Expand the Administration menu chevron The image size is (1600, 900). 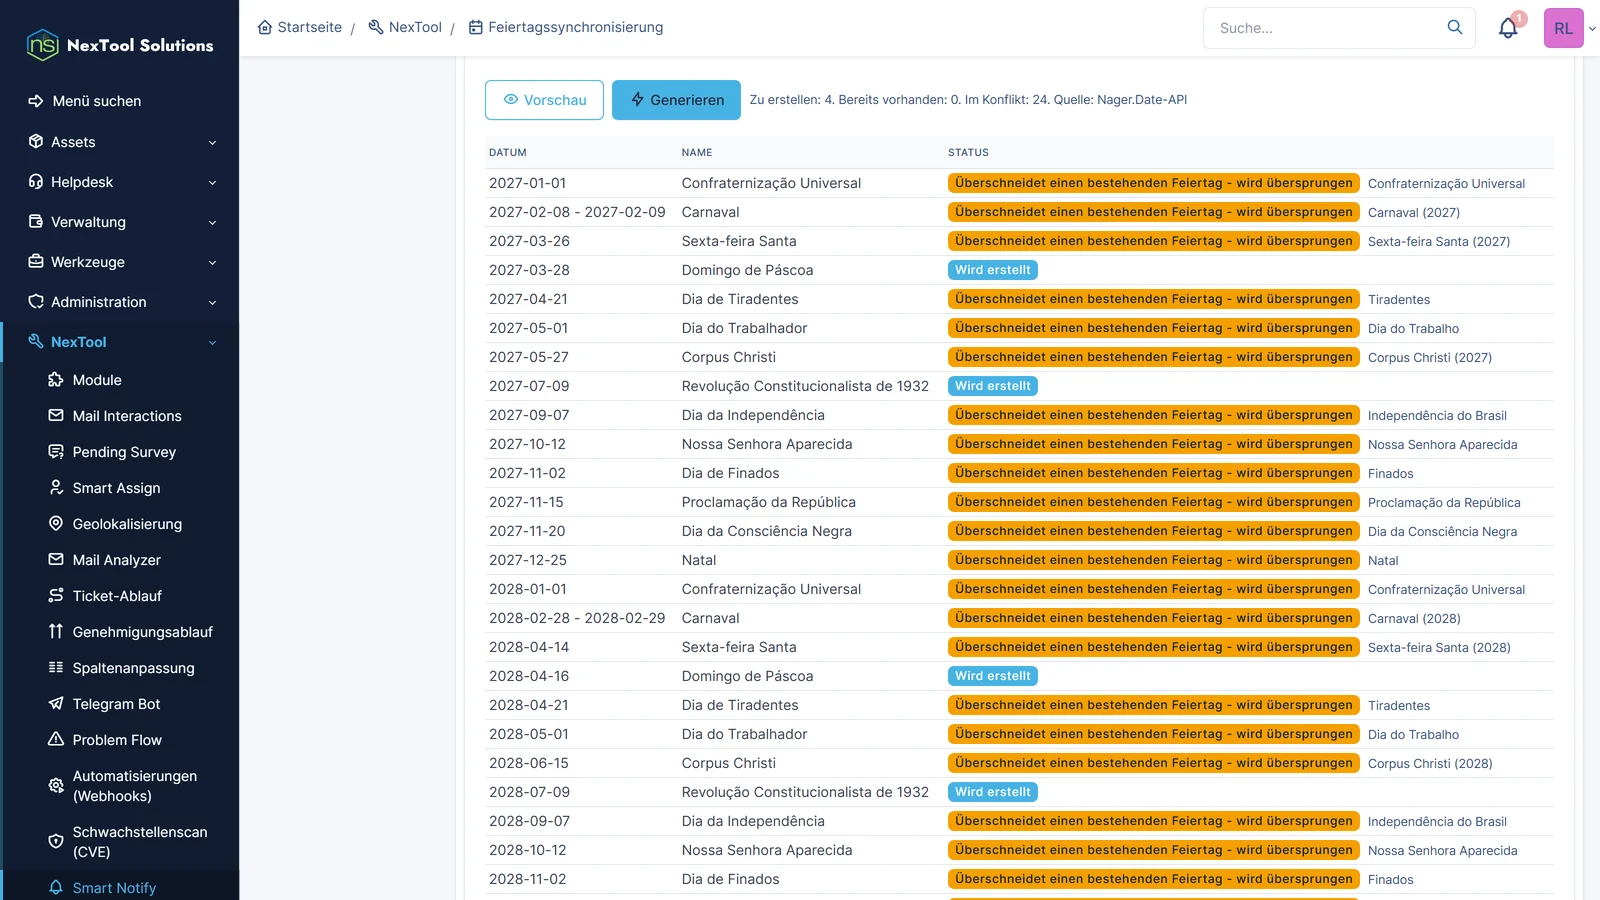[x=212, y=303]
